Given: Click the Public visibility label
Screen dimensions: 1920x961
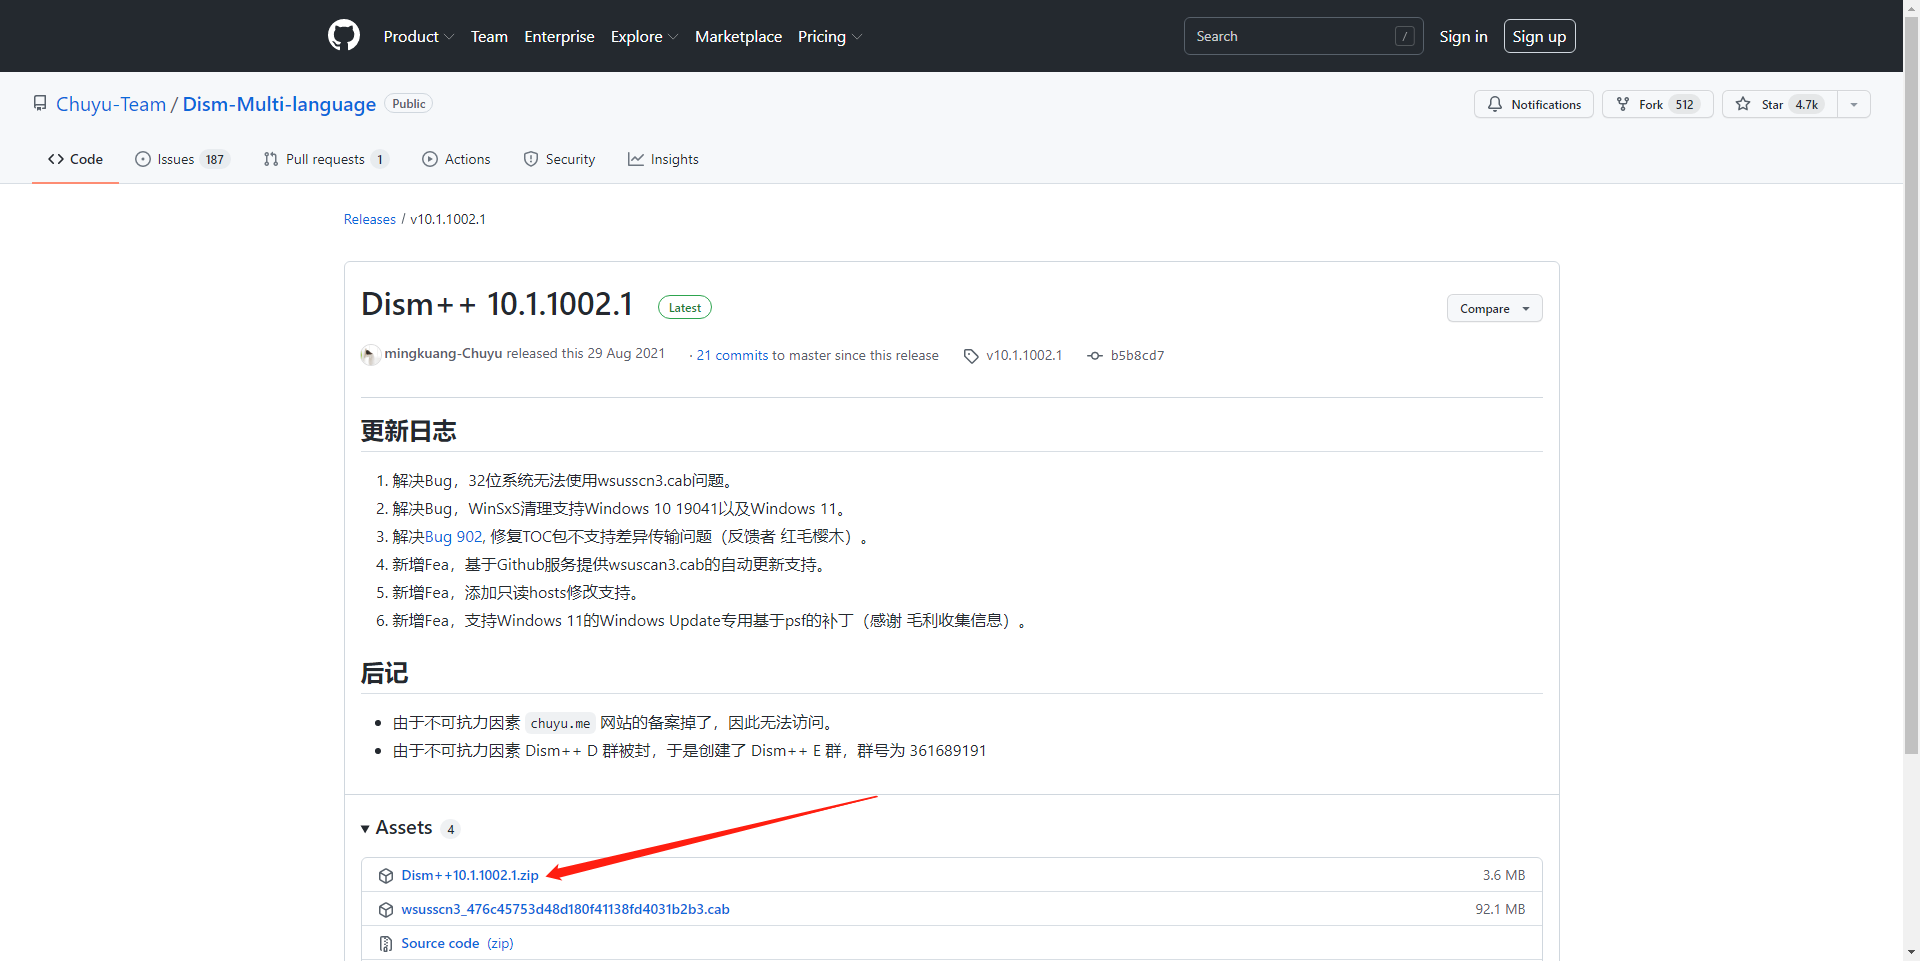Looking at the screenshot, I should pos(409,104).
